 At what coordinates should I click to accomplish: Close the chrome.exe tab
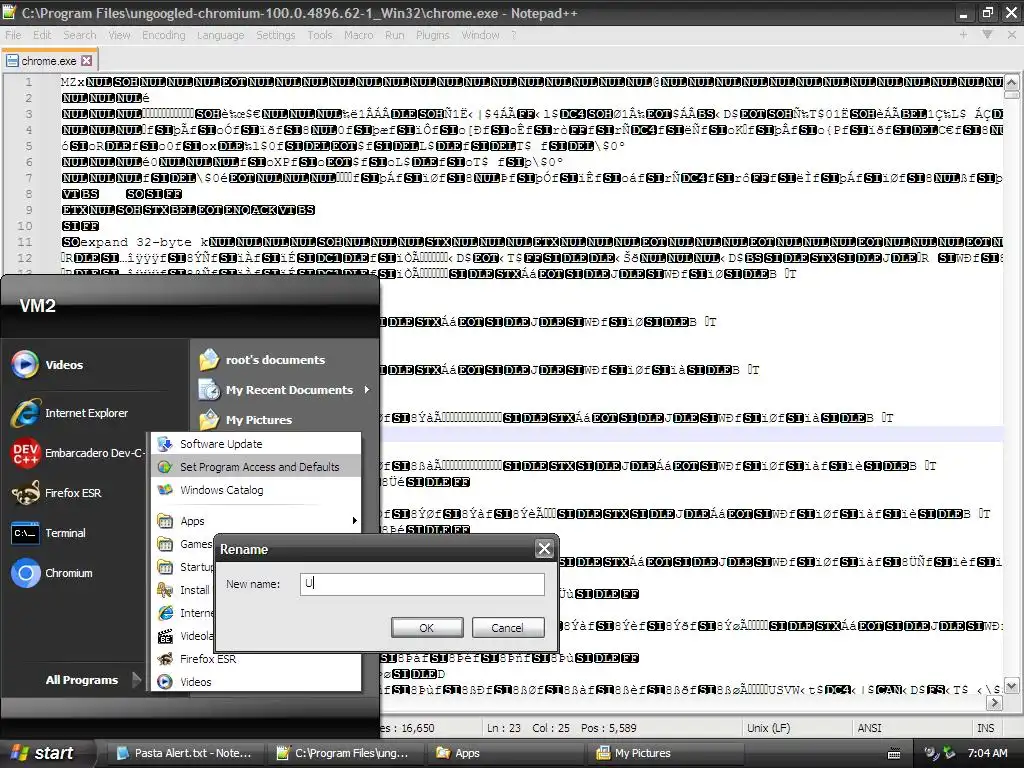86,61
